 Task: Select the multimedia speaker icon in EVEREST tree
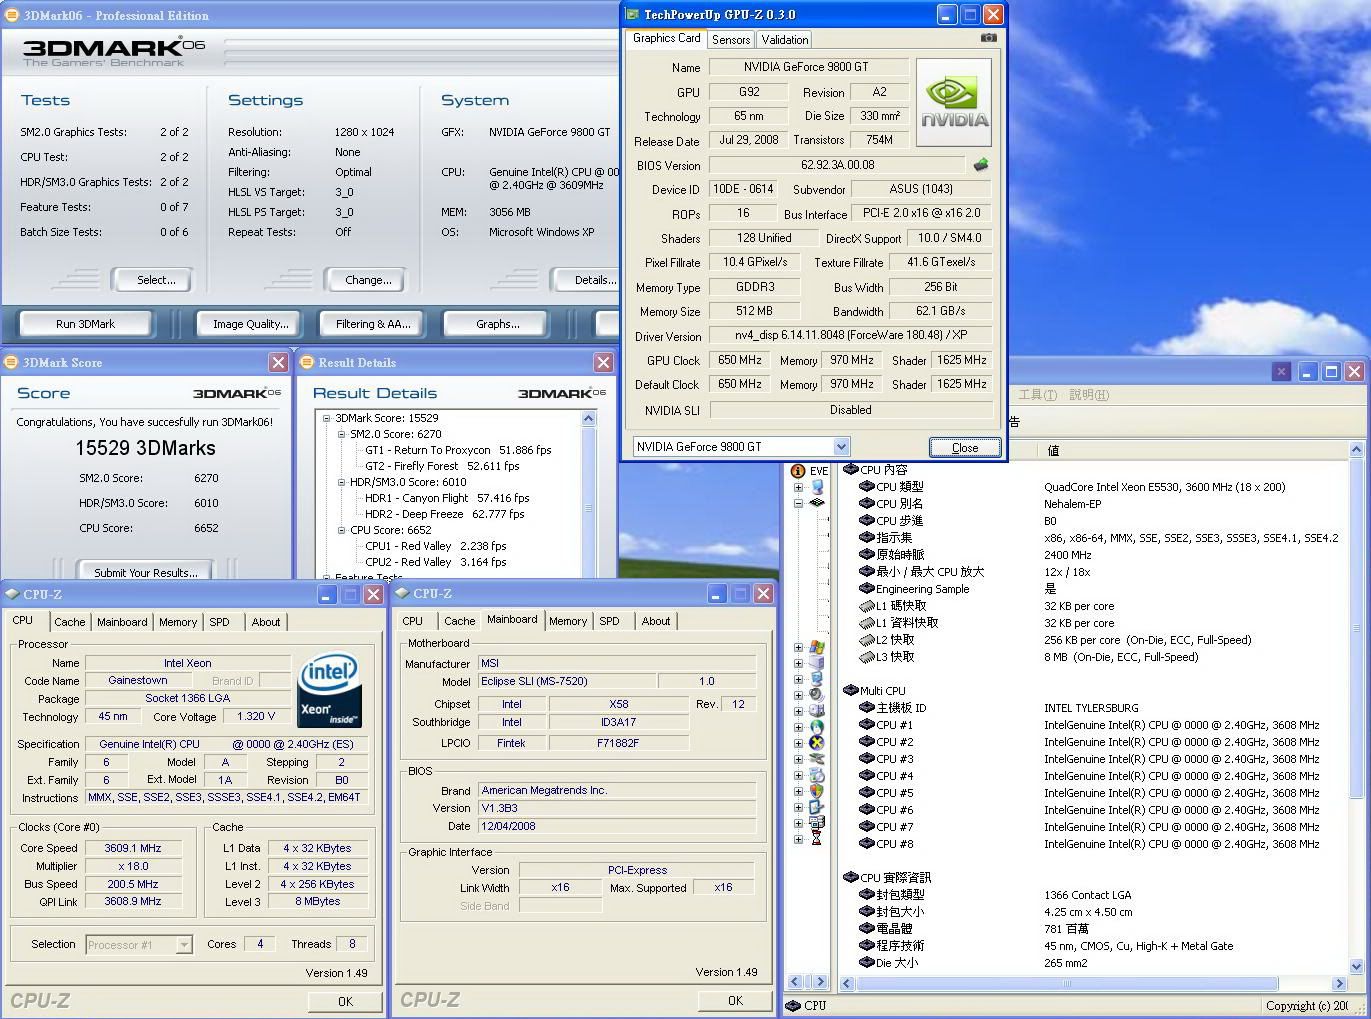click(817, 695)
